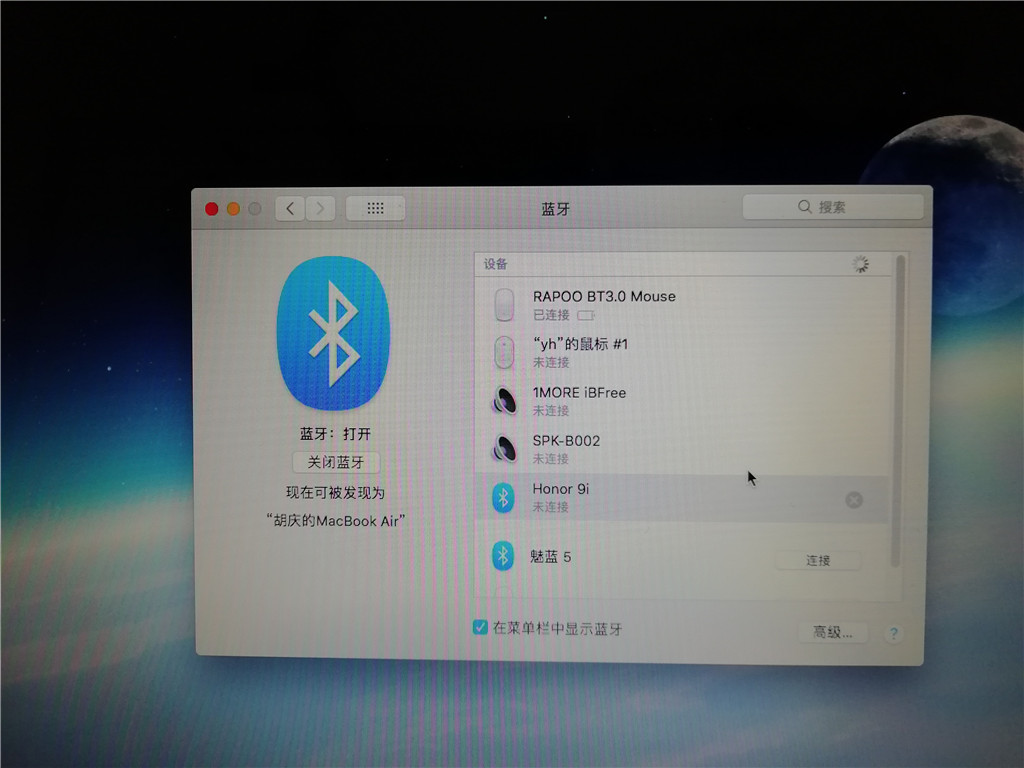
Task: Click the 1MORE iBFree speaker icon
Action: point(504,400)
